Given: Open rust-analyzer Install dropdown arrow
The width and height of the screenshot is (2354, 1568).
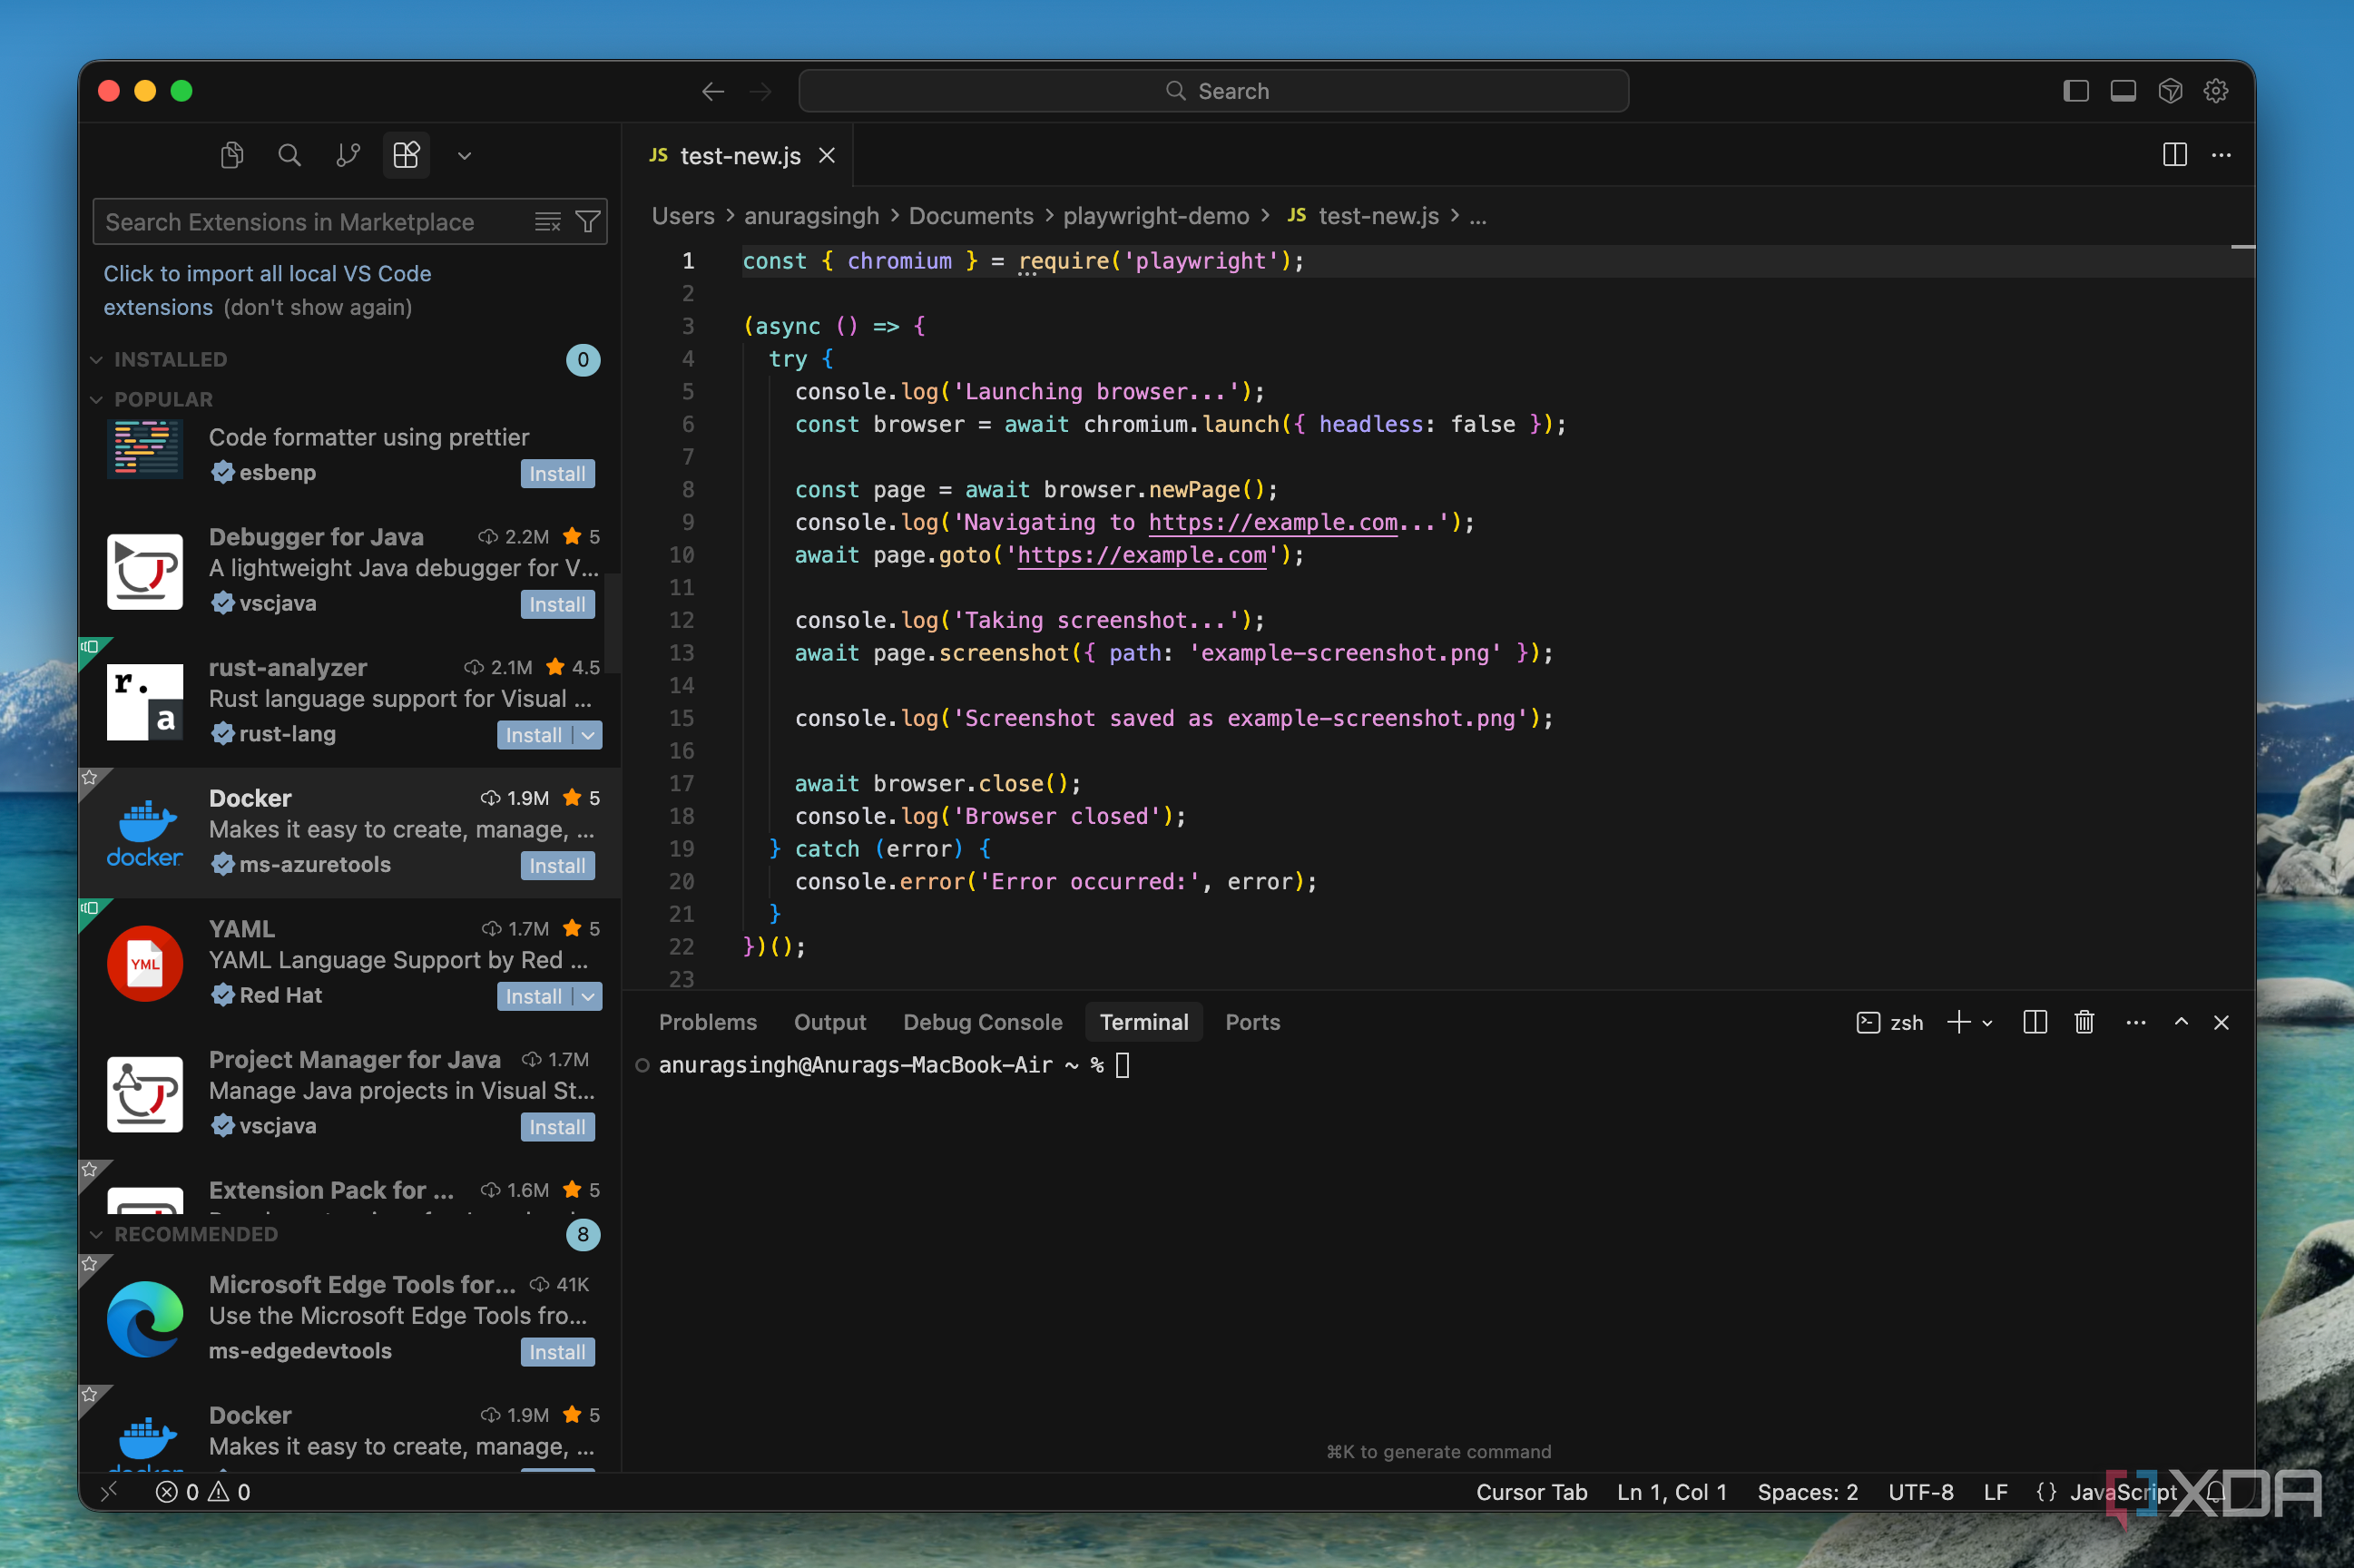Looking at the screenshot, I should point(589,735).
